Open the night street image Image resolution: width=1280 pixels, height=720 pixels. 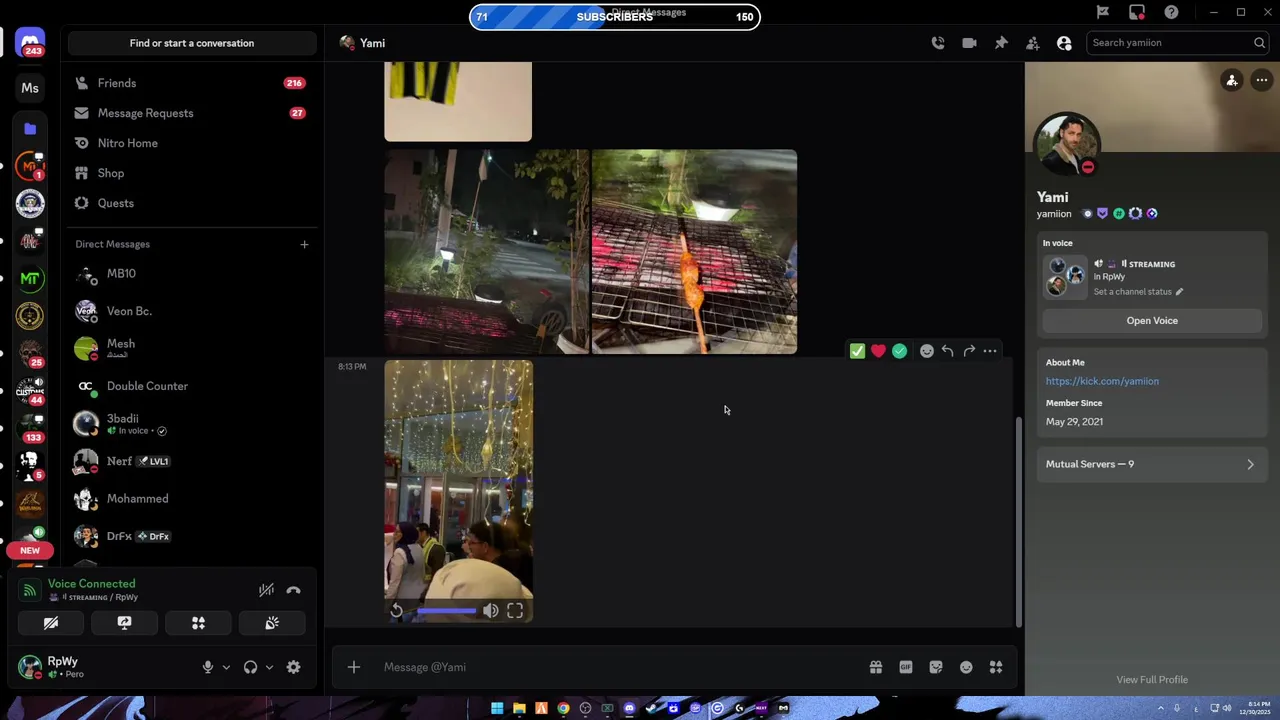[487, 252]
